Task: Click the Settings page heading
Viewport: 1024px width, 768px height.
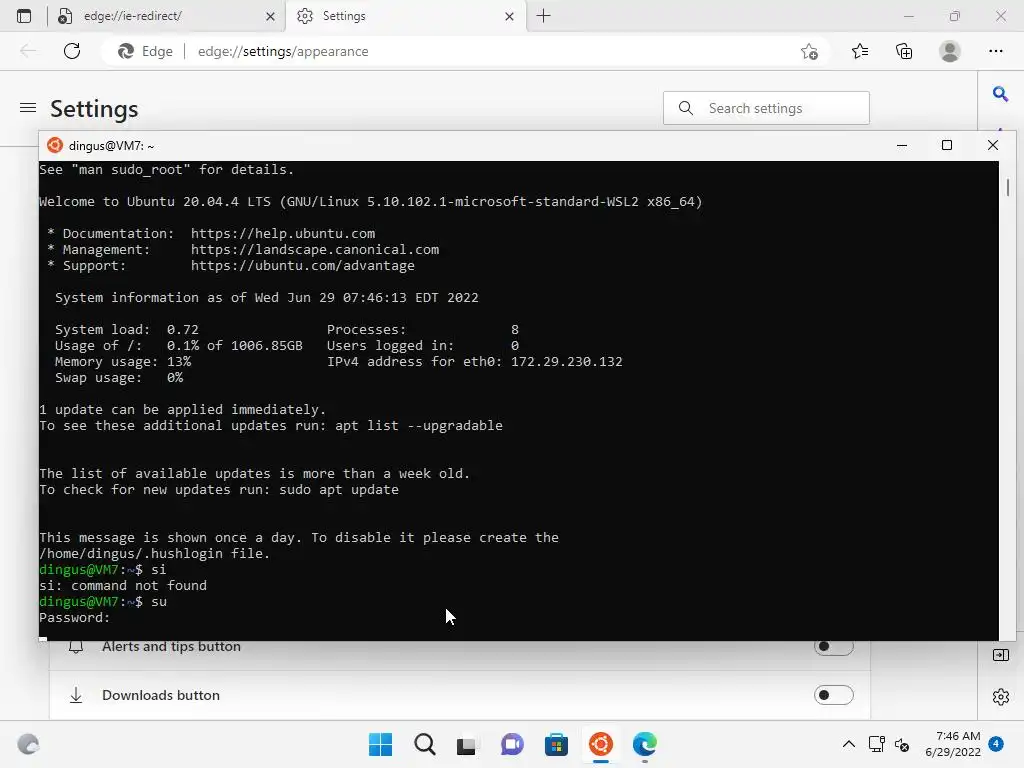Action: 94,108
